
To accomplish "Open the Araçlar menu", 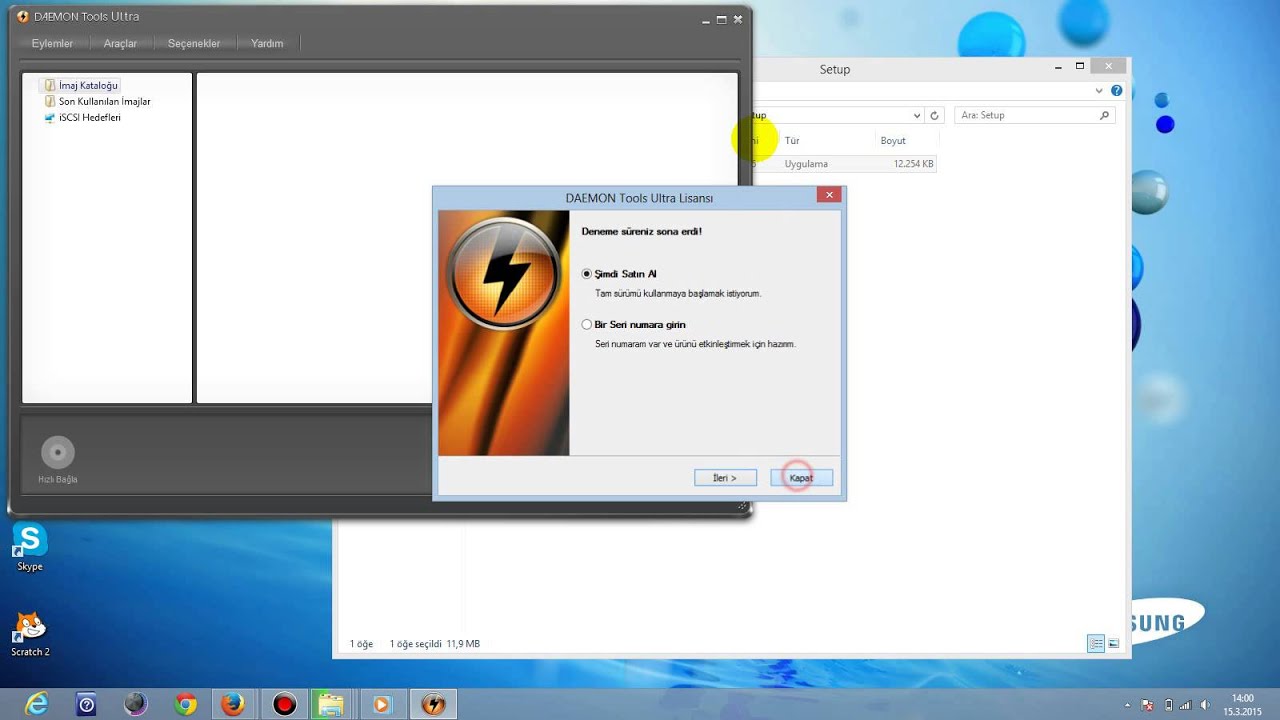I will pos(120,44).
